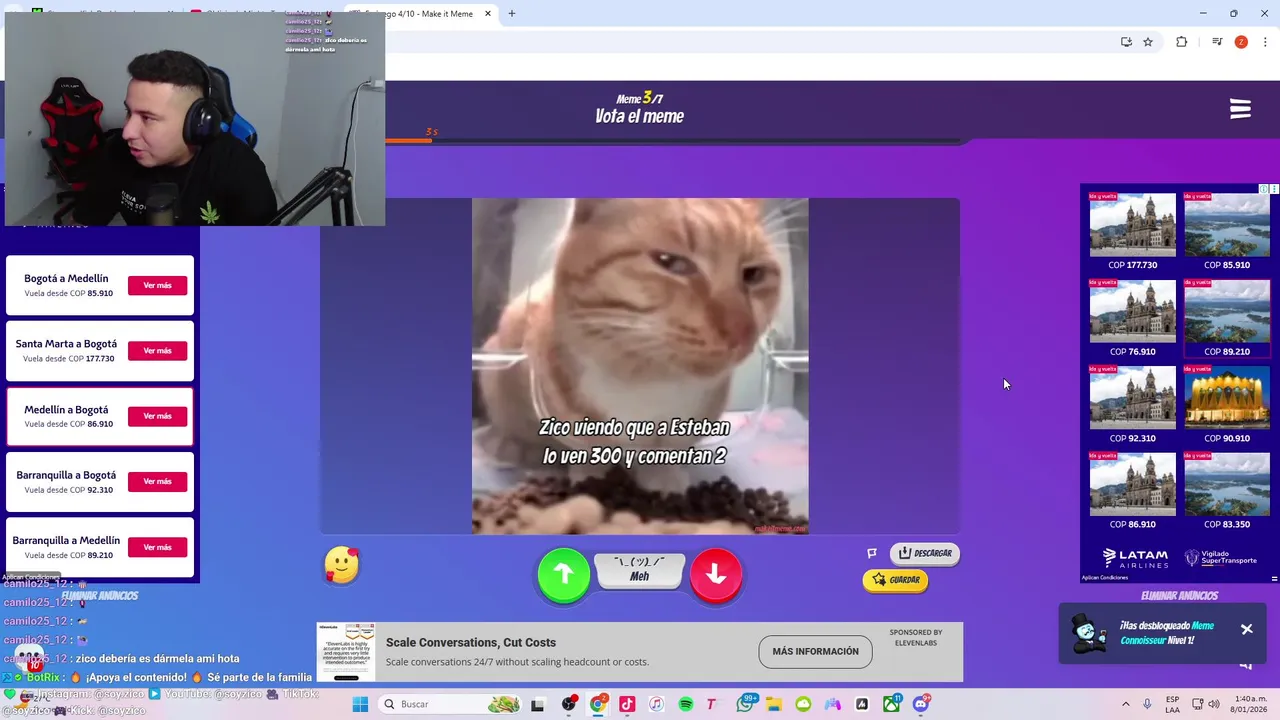1280x720 pixels.
Task: Open the 'Scale Conversations, Cut Costs' ad headline
Action: coord(471,643)
